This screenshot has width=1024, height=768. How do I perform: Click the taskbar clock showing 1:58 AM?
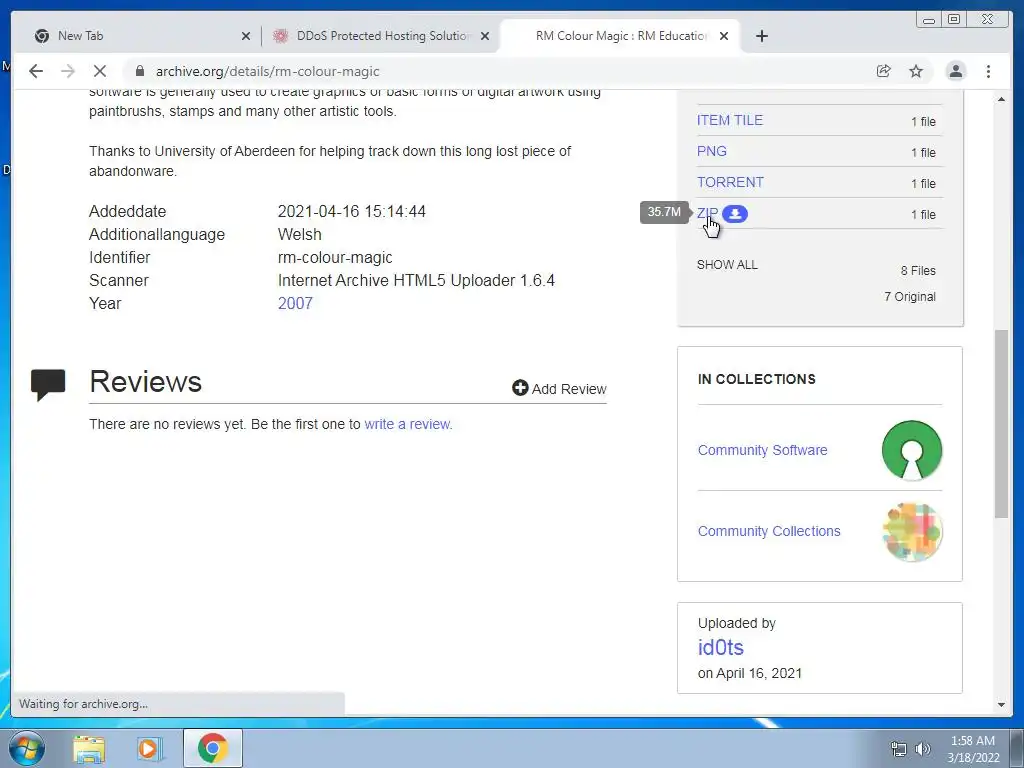pyautogui.click(x=973, y=748)
